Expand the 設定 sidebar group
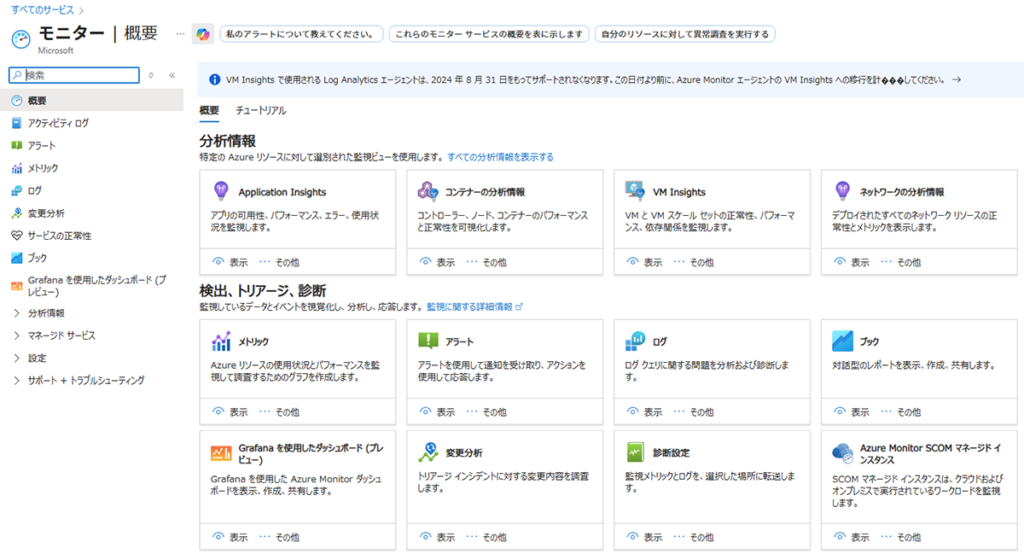 tap(17, 358)
